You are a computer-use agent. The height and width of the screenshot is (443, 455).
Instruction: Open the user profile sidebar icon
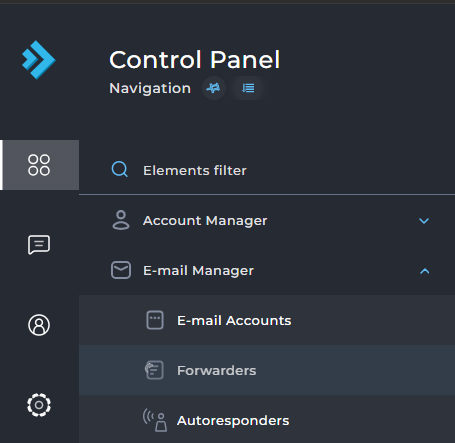(x=39, y=325)
